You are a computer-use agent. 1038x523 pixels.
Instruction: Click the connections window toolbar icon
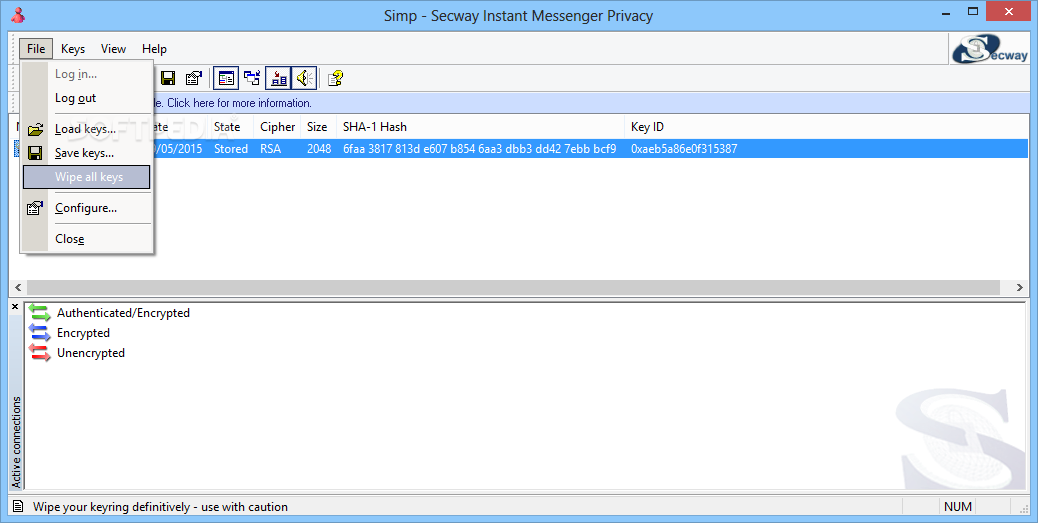pyautogui.click(x=252, y=79)
